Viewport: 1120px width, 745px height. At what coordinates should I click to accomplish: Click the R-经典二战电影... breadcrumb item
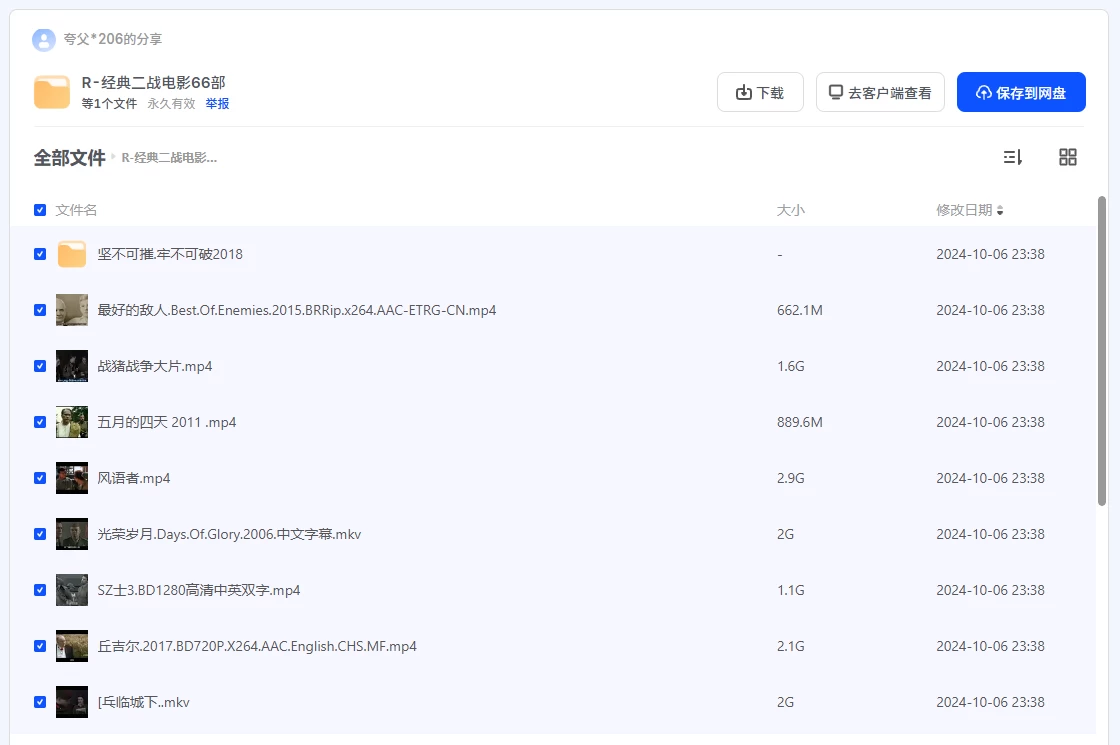169,158
